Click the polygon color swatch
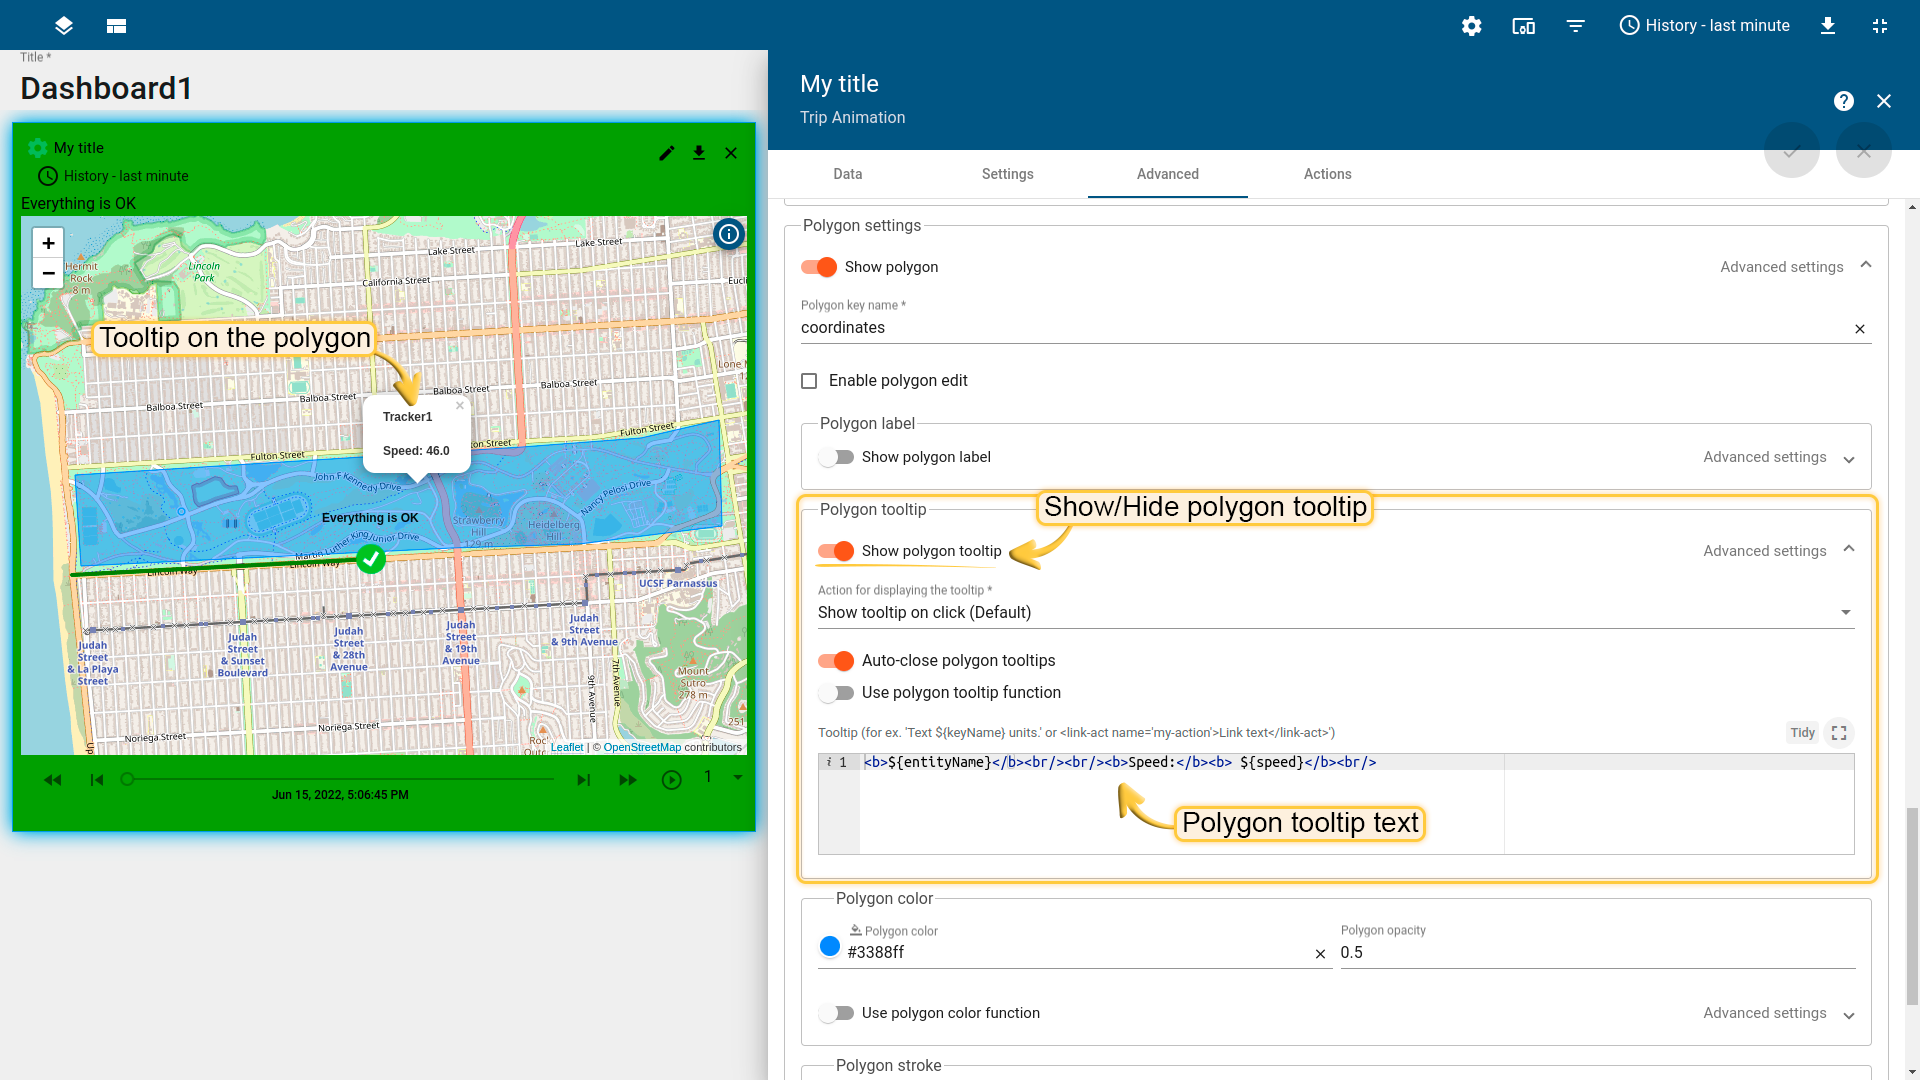The height and width of the screenshot is (1080, 1920). (x=830, y=946)
